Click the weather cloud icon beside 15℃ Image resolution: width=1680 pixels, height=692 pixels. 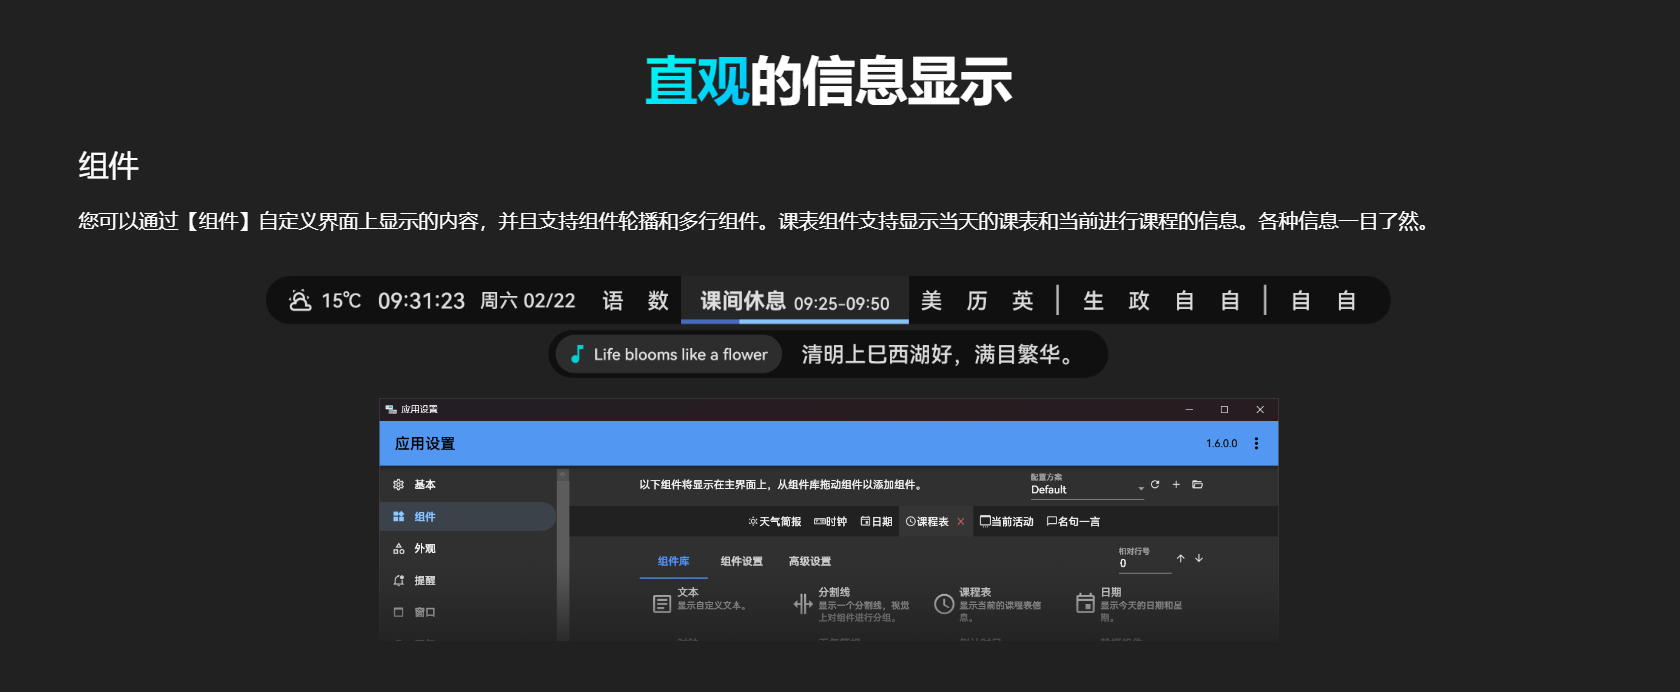tap(300, 300)
